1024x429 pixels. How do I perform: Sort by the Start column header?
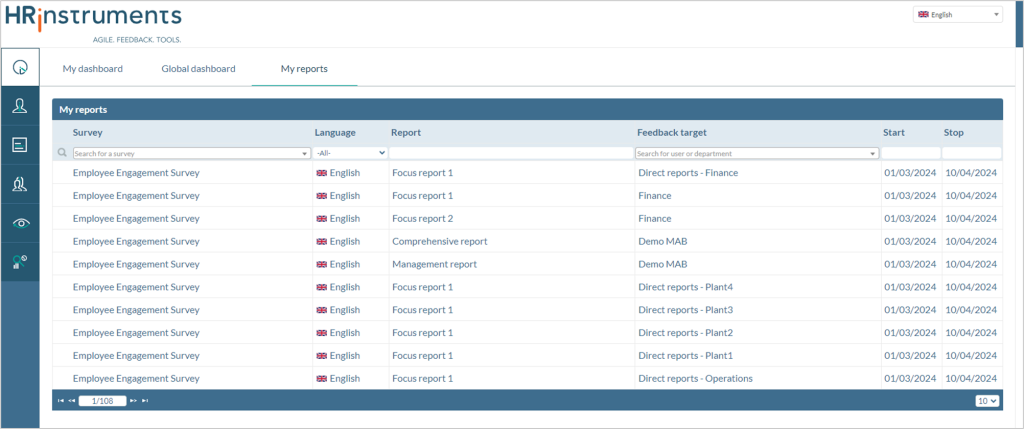point(894,133)
